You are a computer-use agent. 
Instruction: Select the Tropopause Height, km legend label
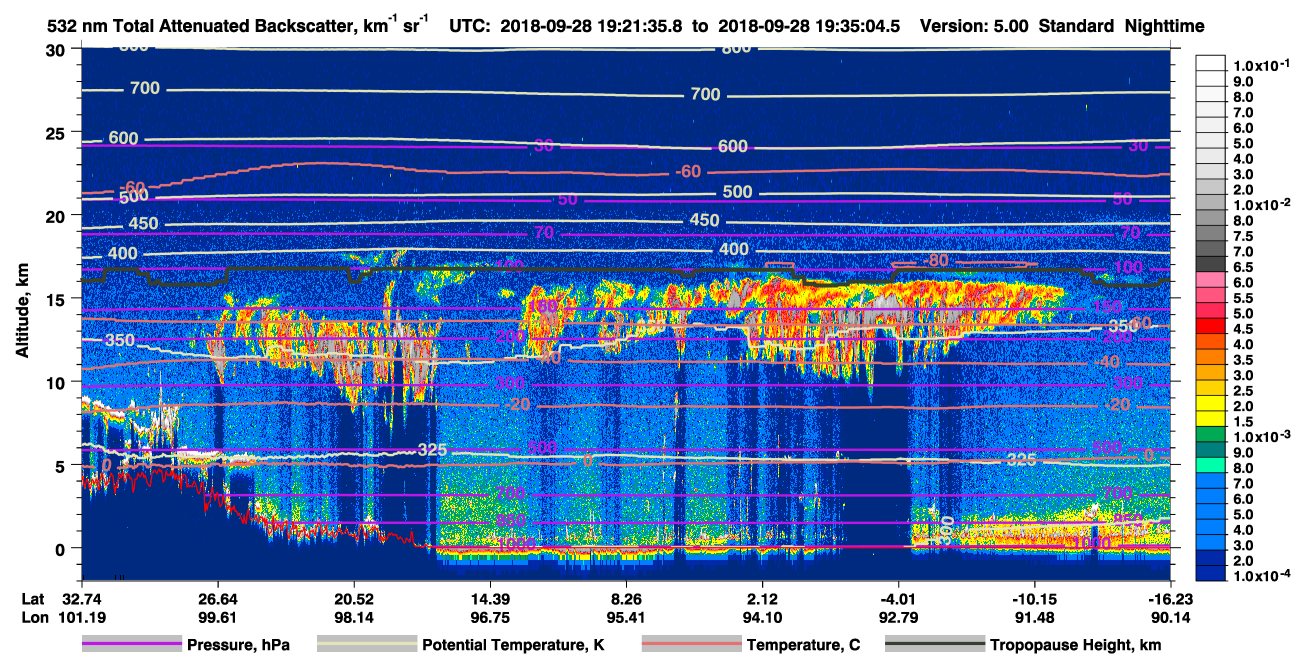(x=1075, y=645)
